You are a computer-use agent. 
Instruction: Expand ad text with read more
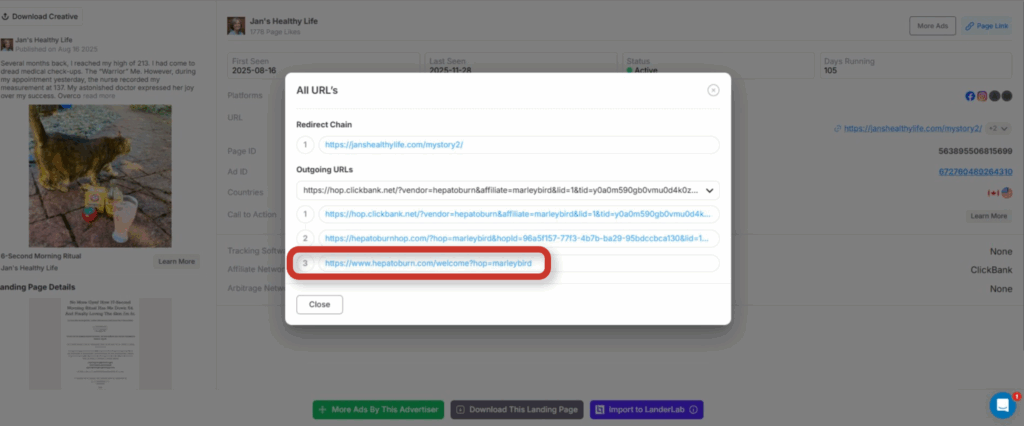[99, 96]
